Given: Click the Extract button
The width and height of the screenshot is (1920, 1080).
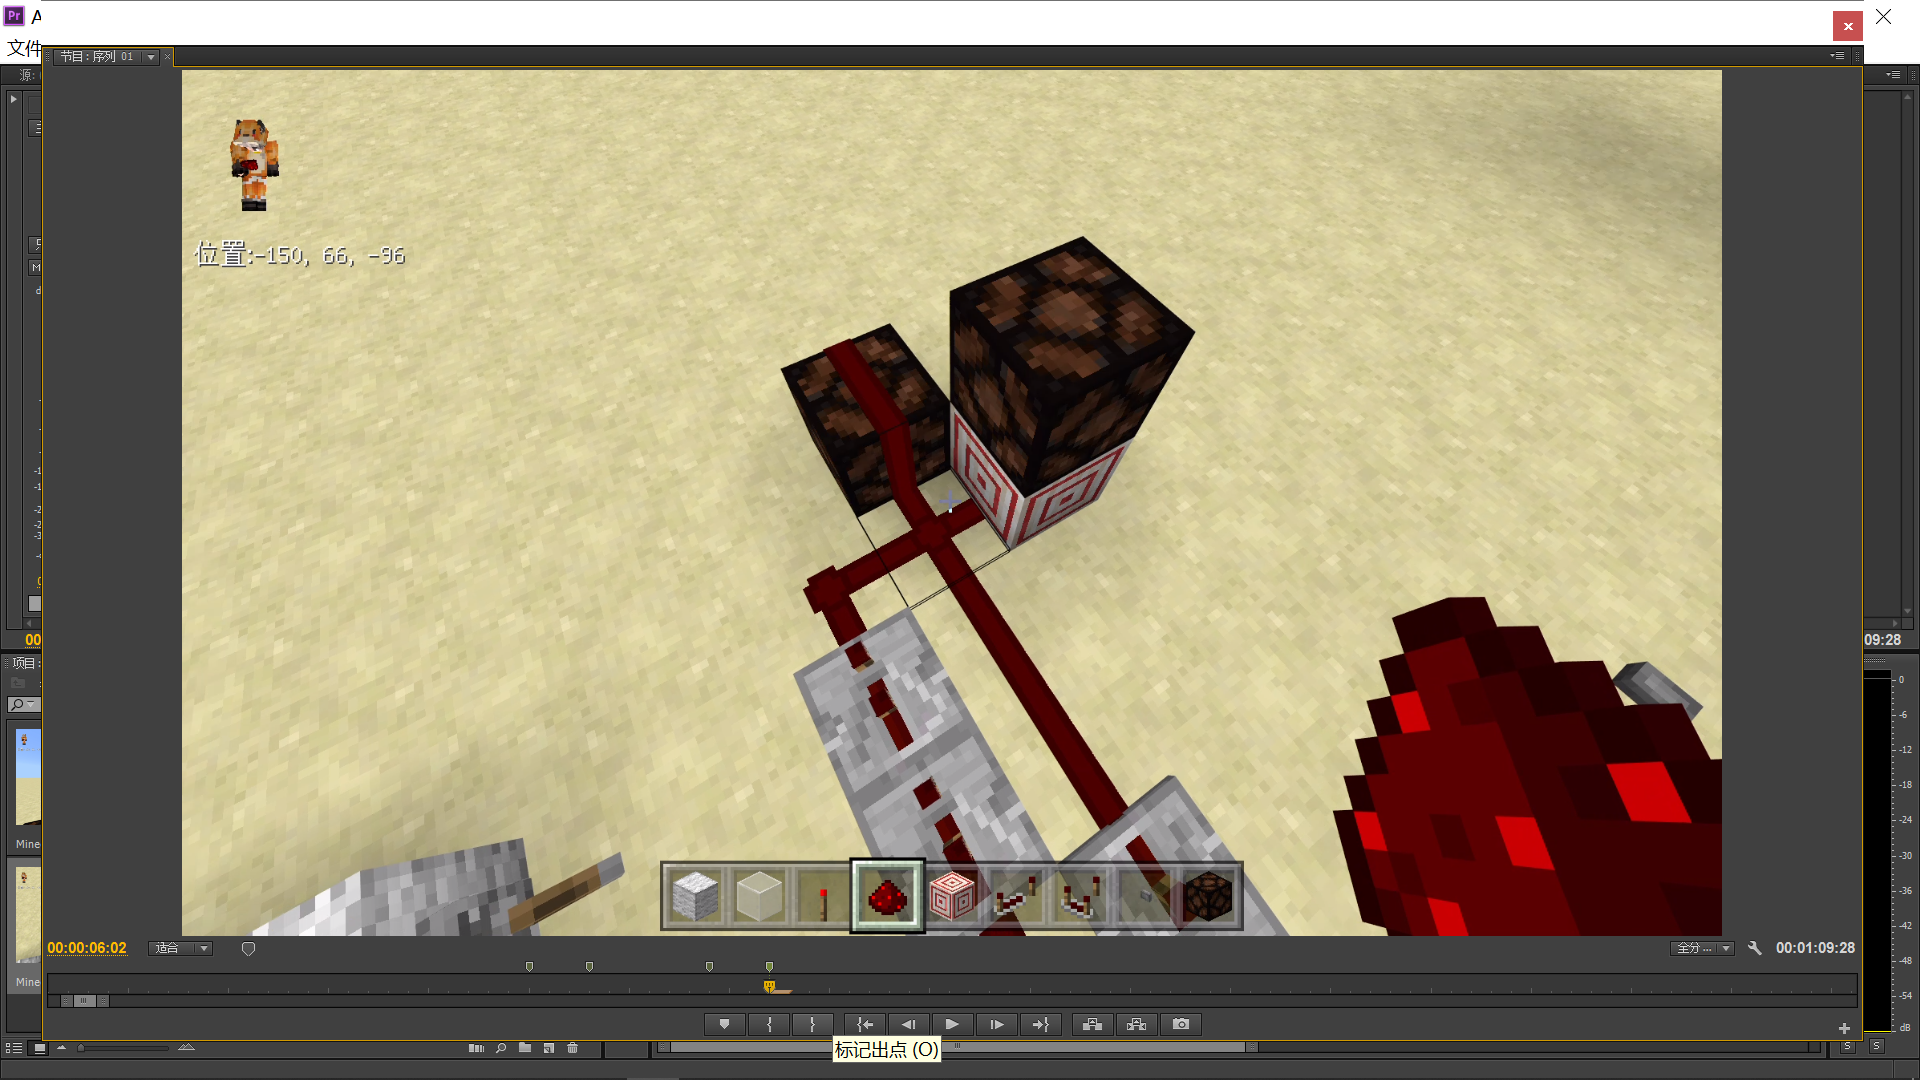Looking at the screenshot, I should coord(1136,1024).
